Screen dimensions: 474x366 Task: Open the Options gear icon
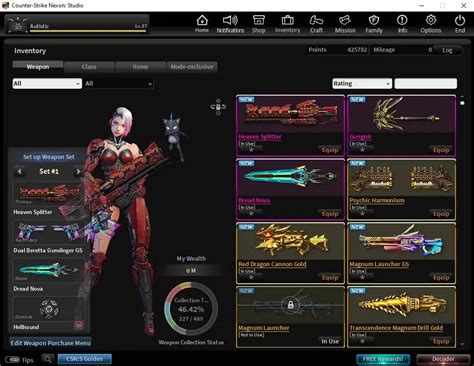click(x=431, y=21)
